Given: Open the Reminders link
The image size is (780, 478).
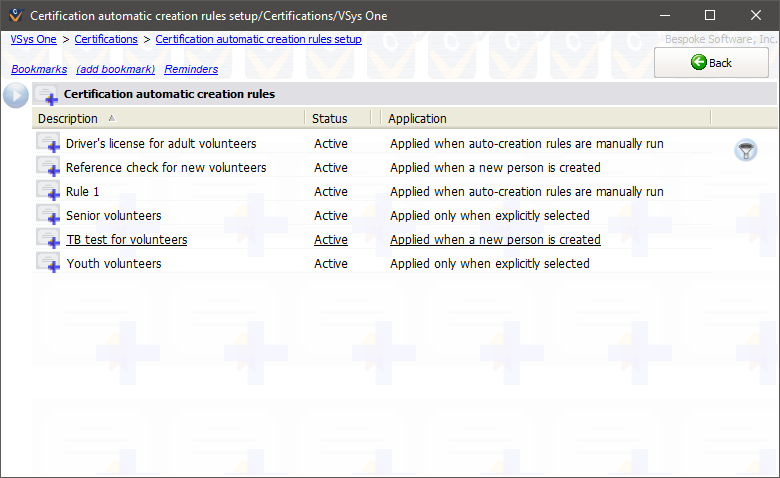Looking at the screenshot, I should pyautogui.click(x=191, y=69).
